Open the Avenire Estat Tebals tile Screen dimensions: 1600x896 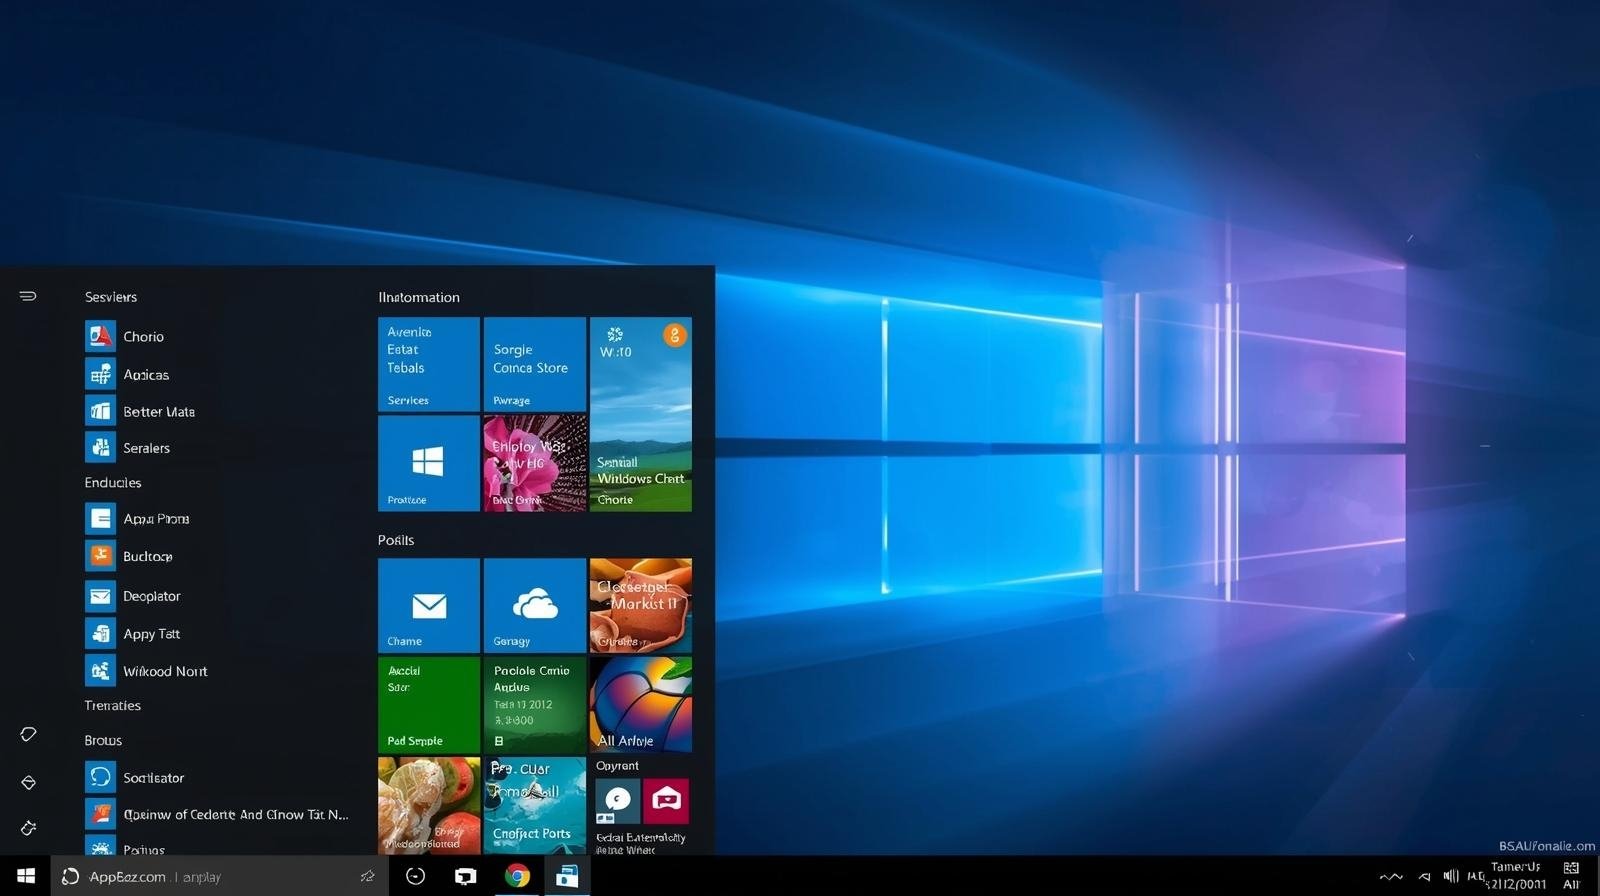(429, 364)
